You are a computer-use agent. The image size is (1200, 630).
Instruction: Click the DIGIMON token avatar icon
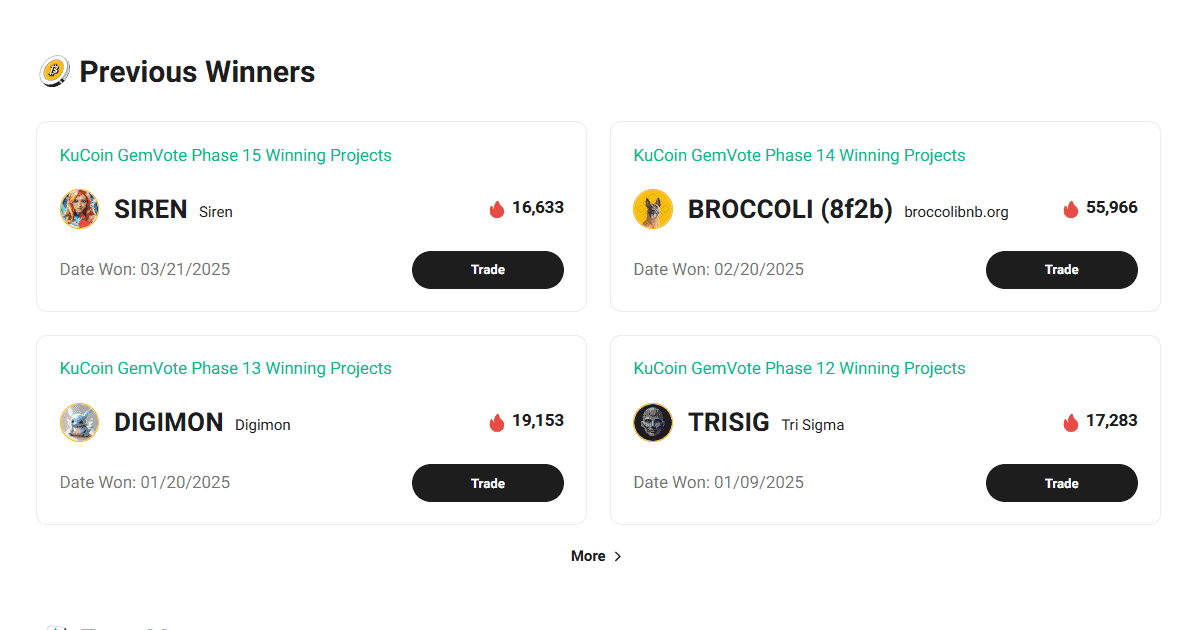coord(79,422)
